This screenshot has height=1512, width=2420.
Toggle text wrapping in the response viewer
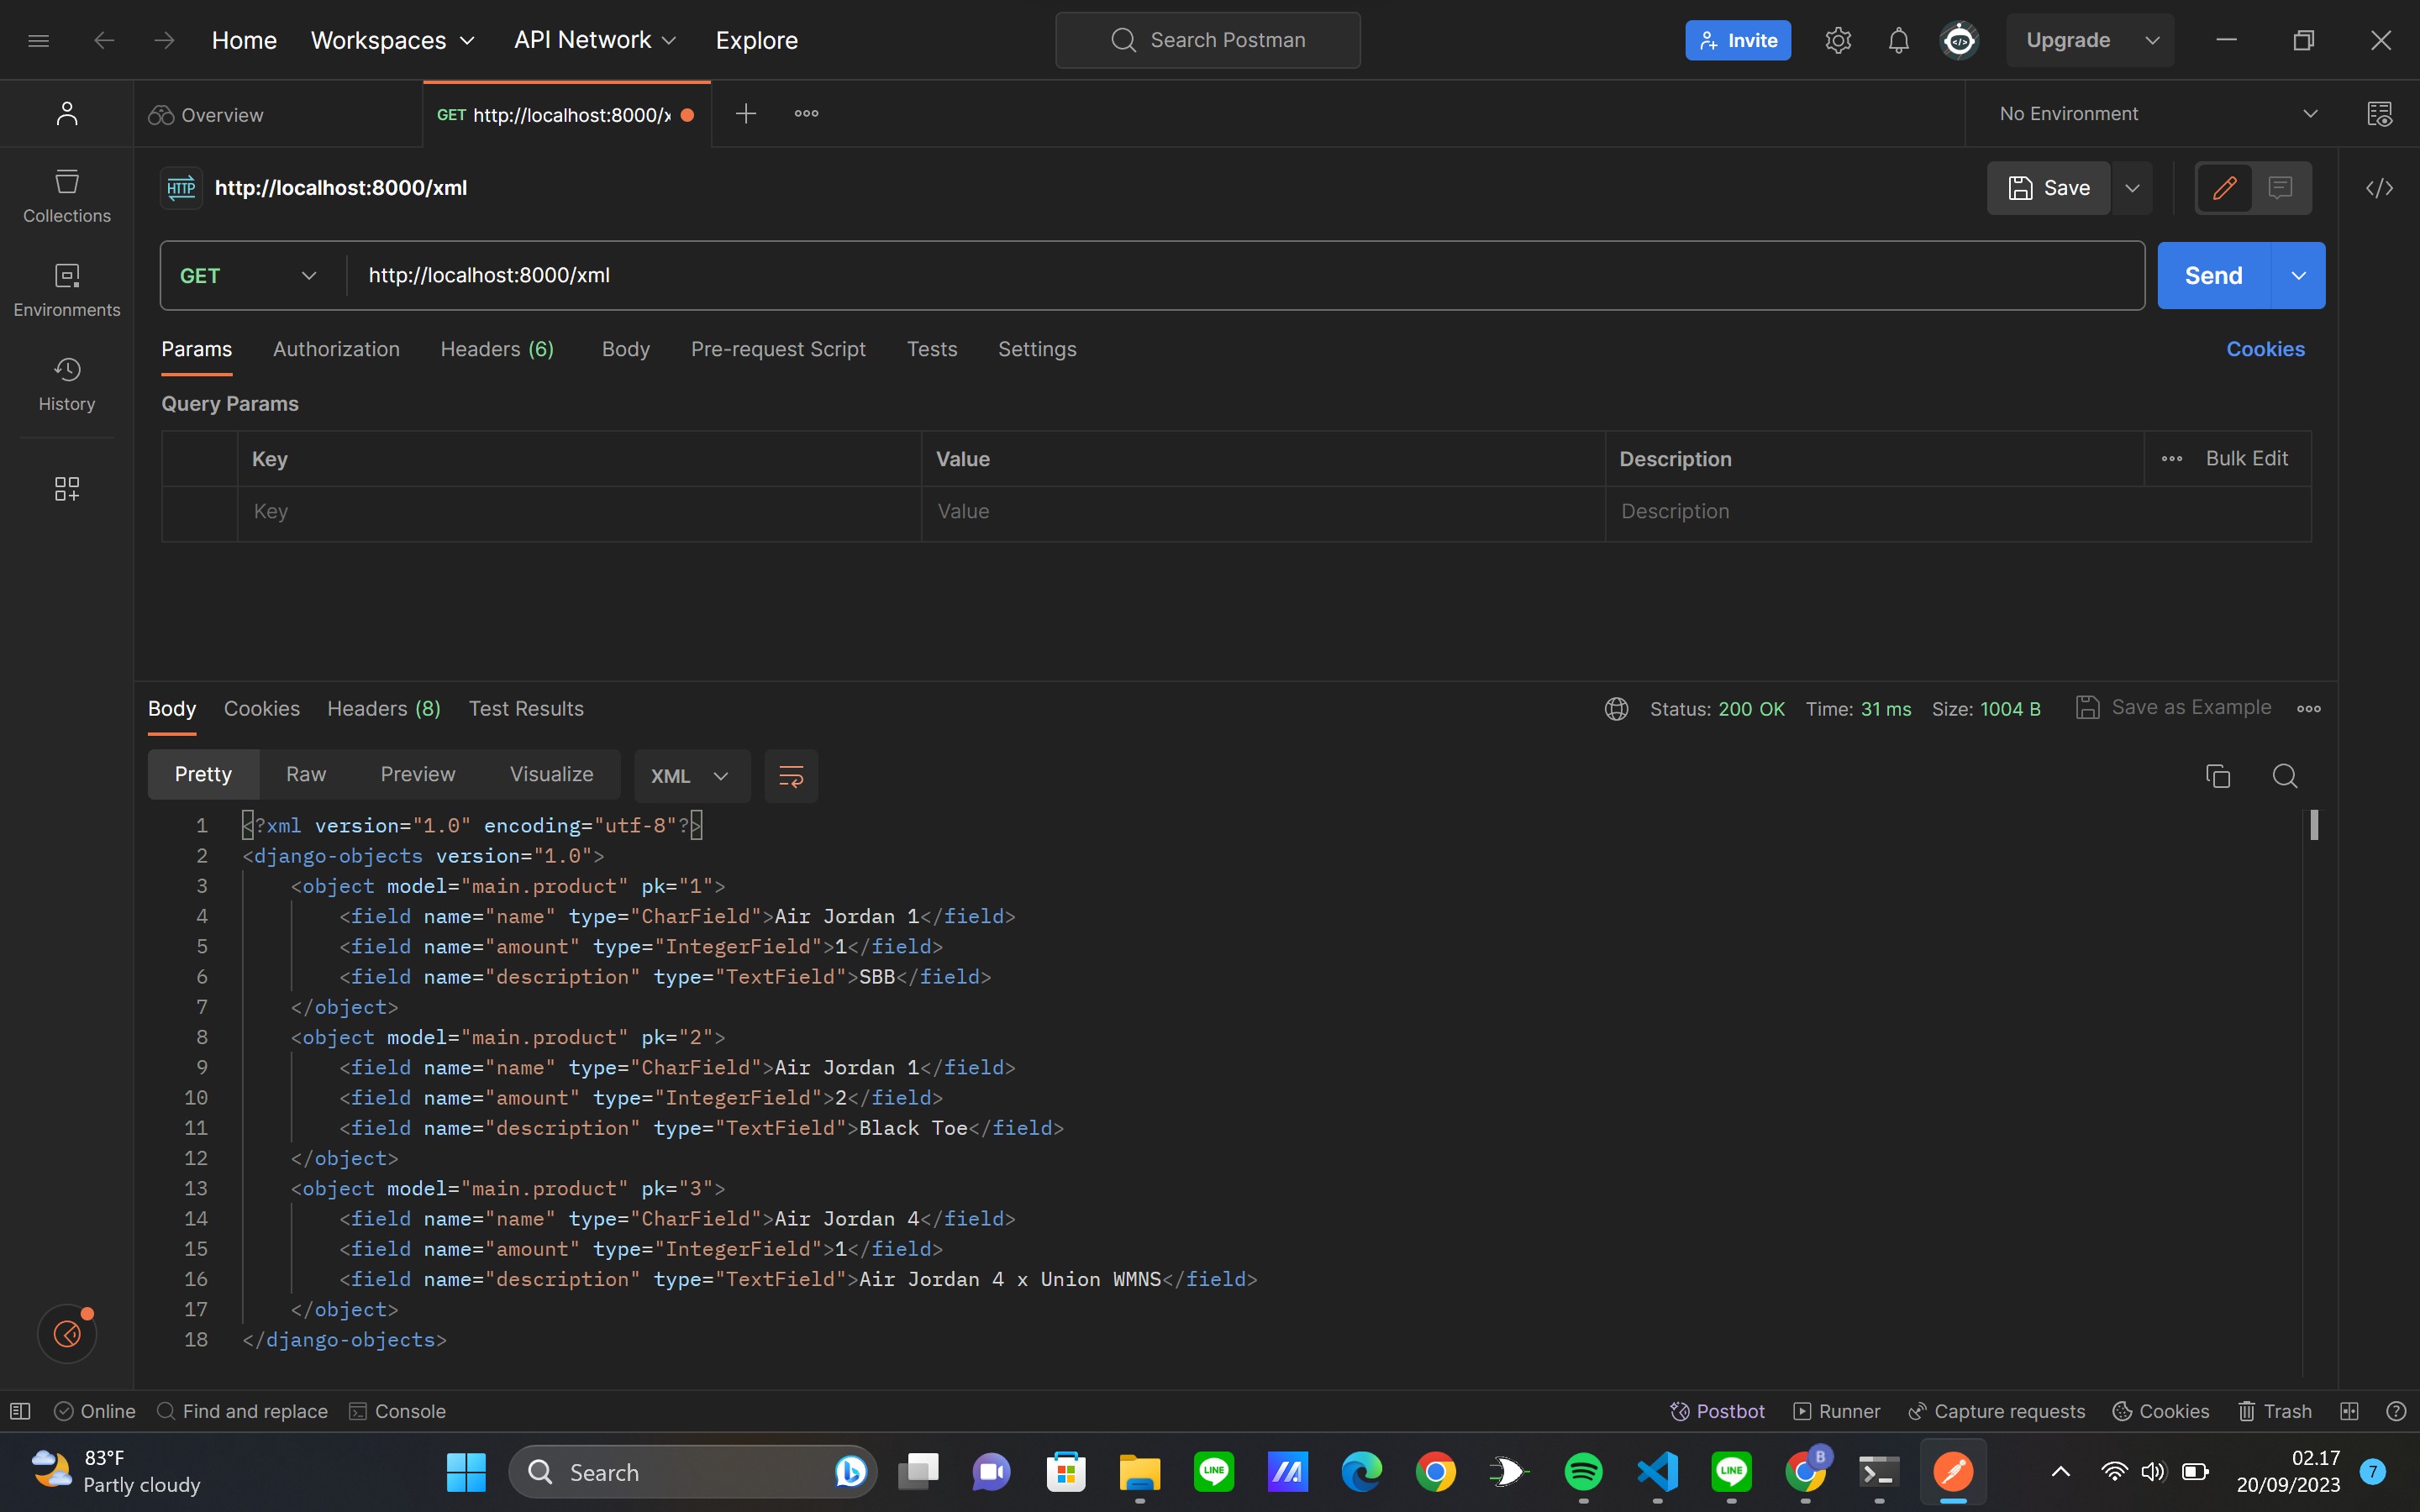click(x=790, y=776)
